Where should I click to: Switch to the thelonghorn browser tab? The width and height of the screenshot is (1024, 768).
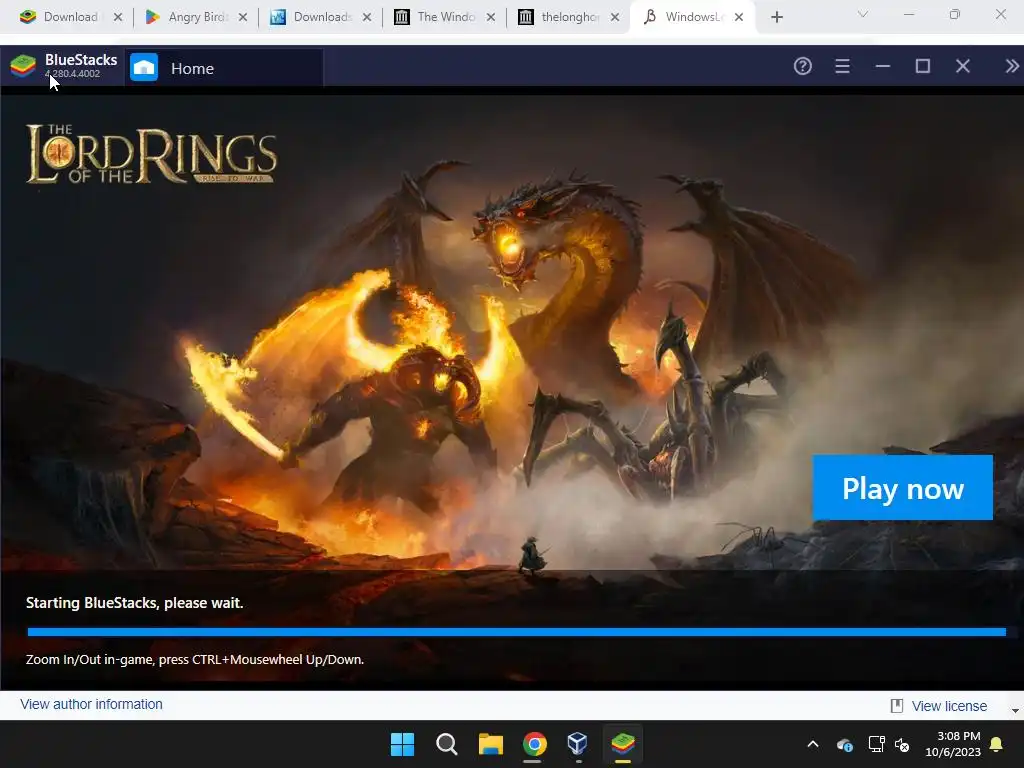[x=569, y=17]
